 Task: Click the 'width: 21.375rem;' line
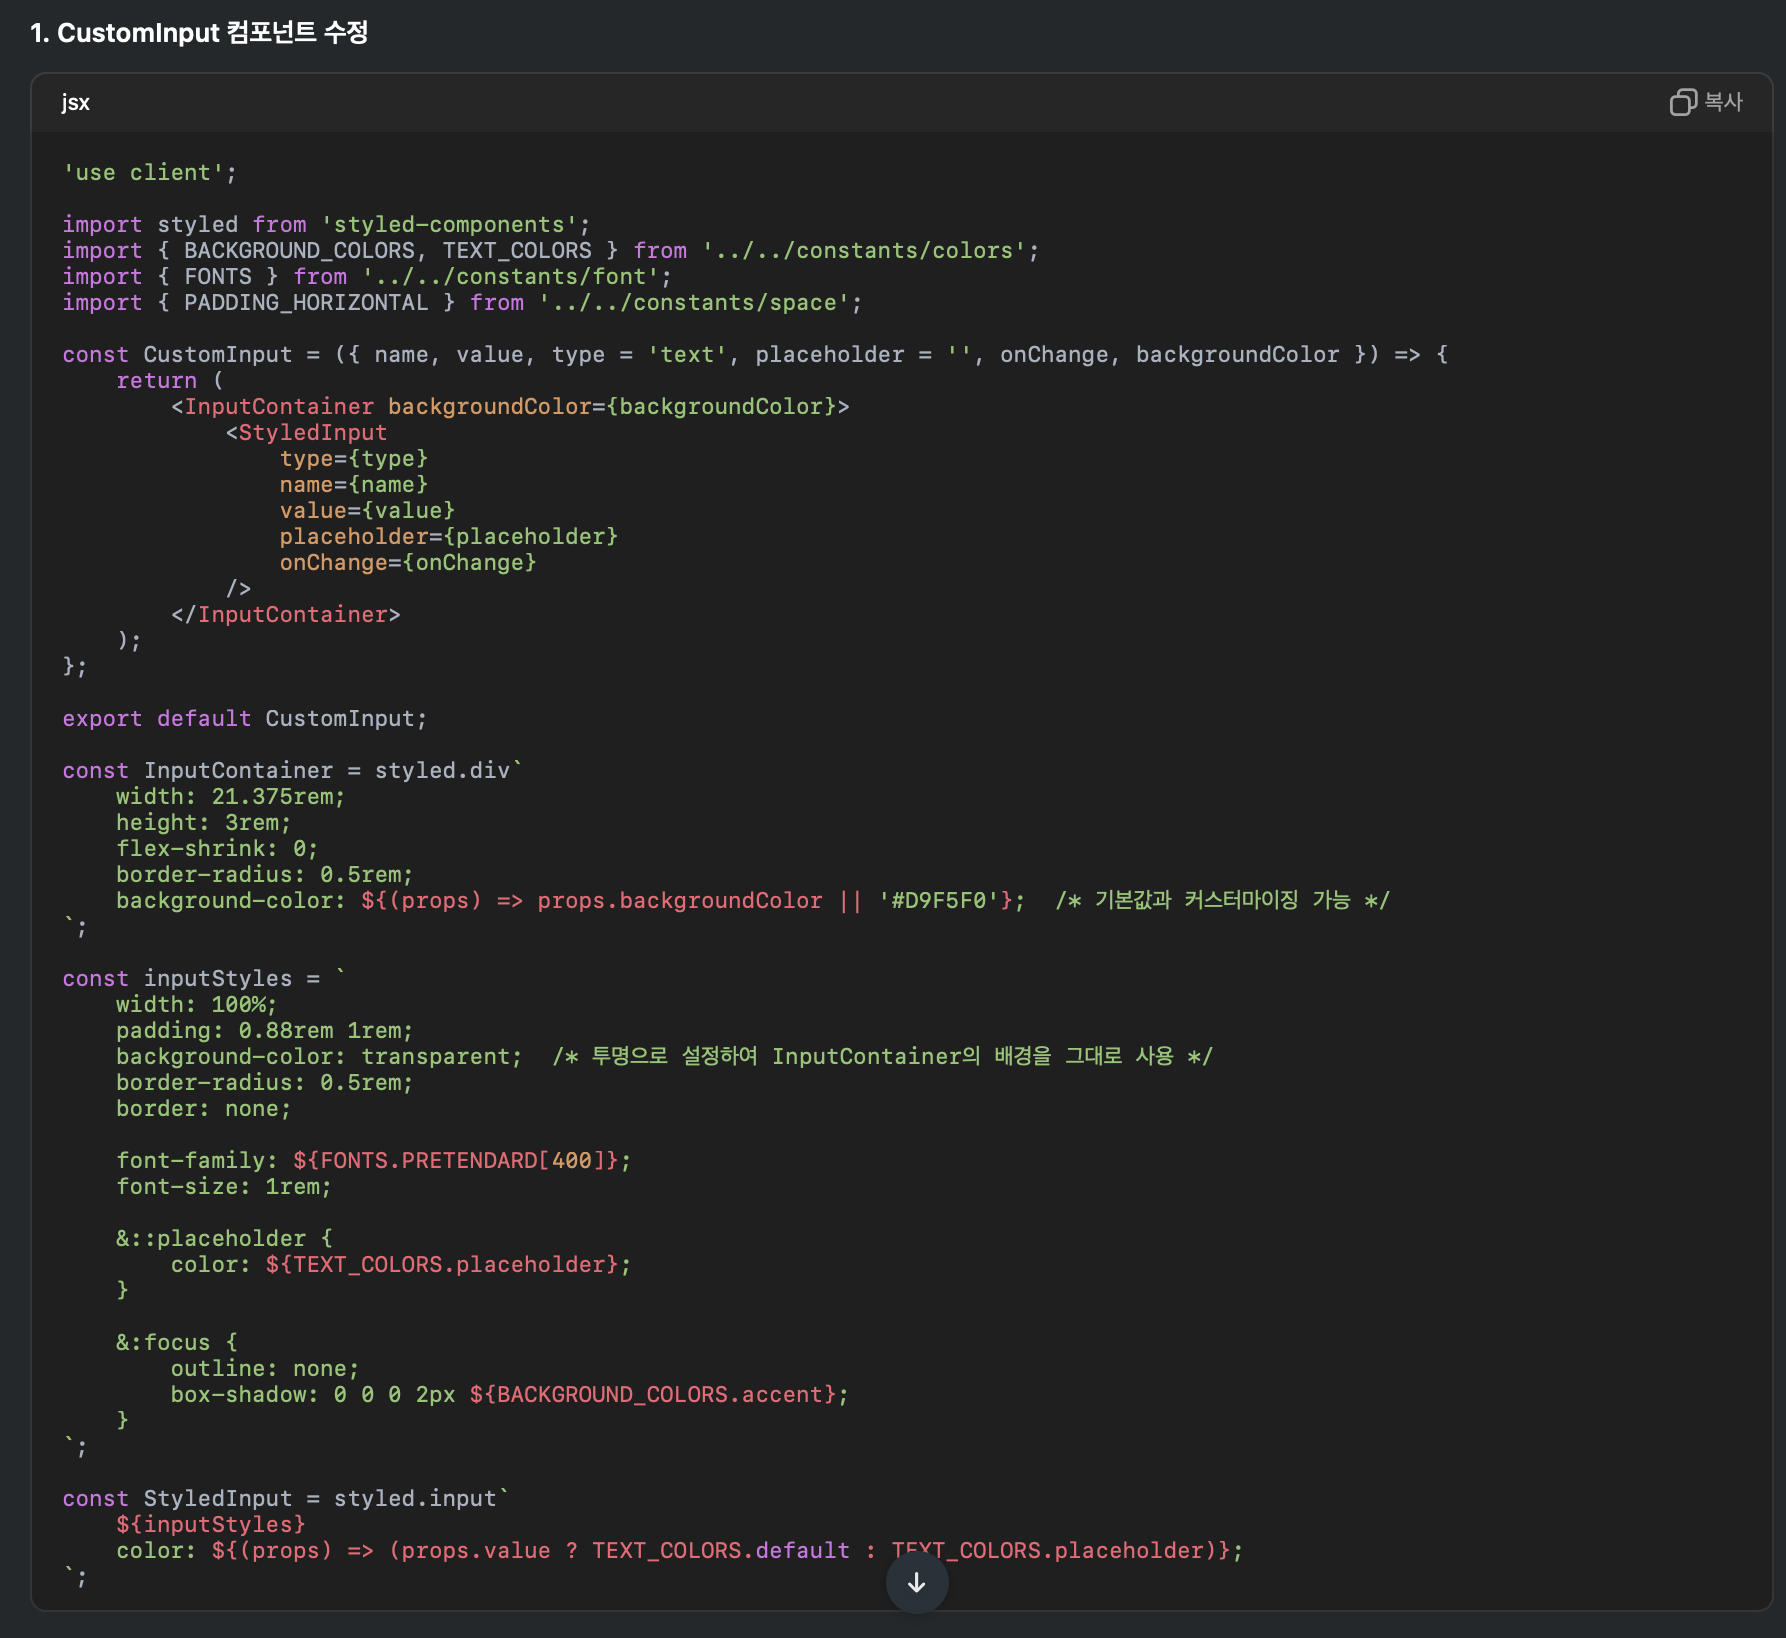[231, 797]
